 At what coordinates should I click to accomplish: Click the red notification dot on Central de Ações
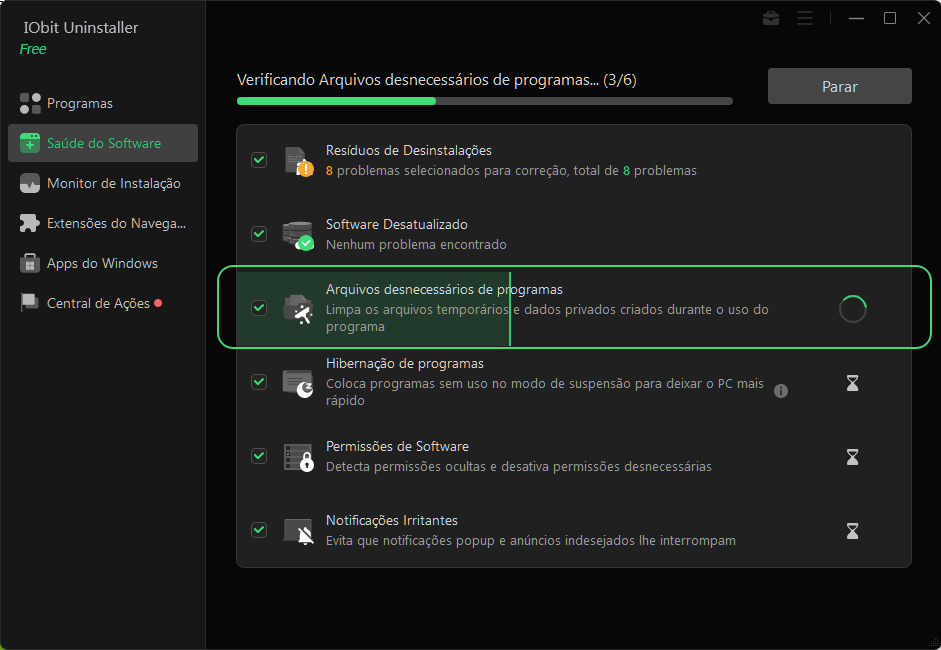(158, 303)
